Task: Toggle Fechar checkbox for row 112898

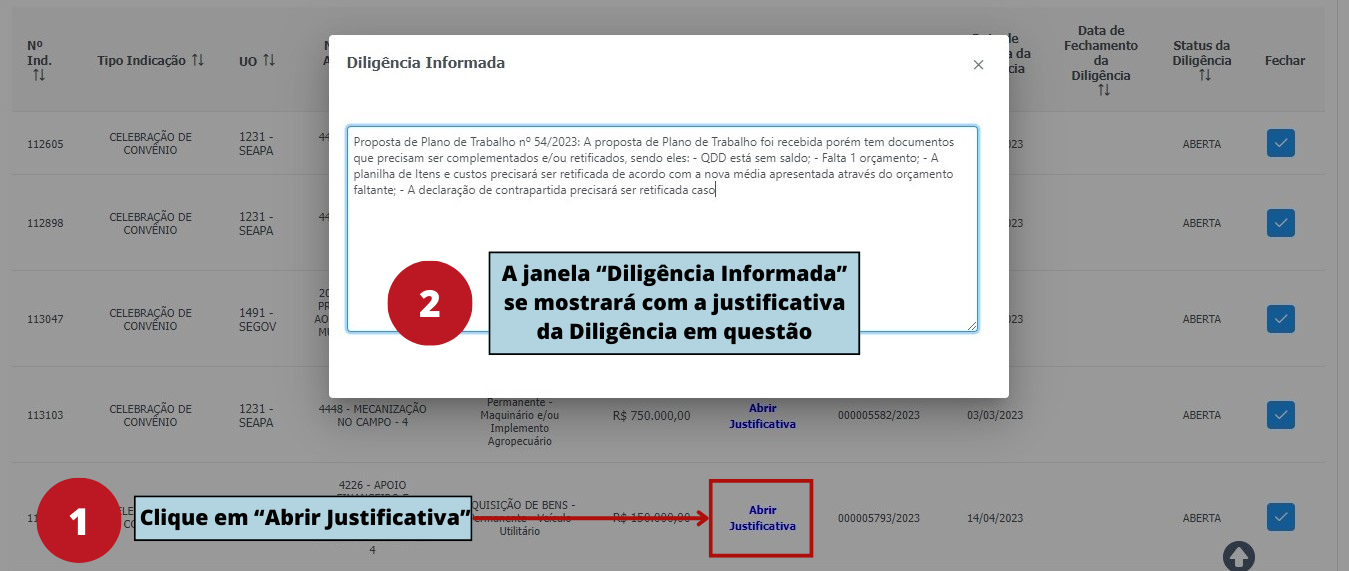Action: click(x=1280, y=223)
